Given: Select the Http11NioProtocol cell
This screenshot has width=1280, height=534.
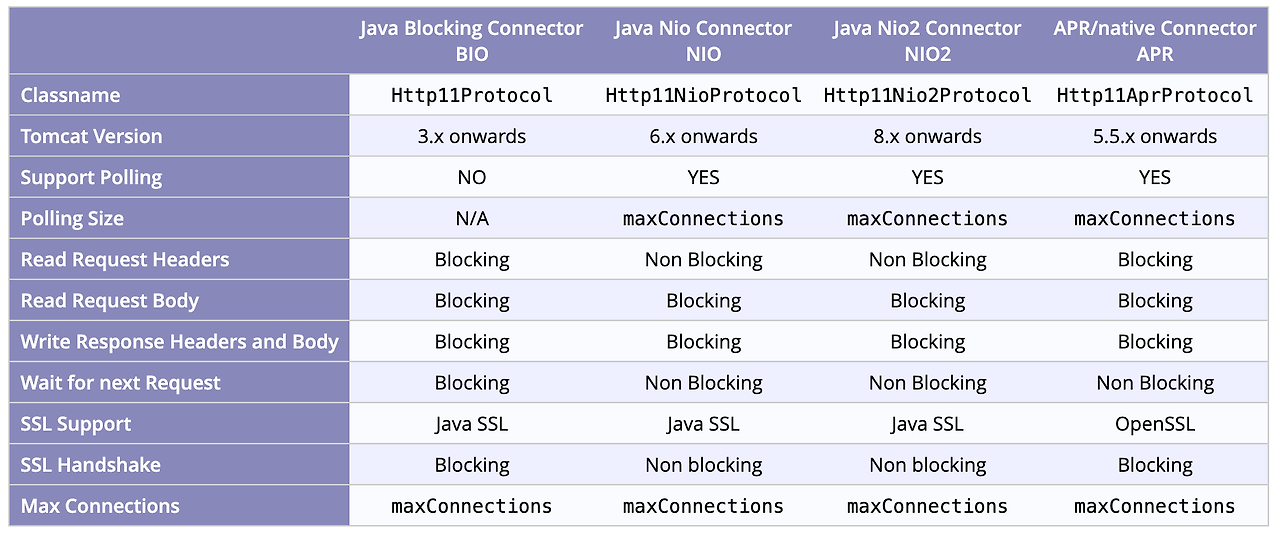Looking at the screenshot, I should (x=703, y=95).
